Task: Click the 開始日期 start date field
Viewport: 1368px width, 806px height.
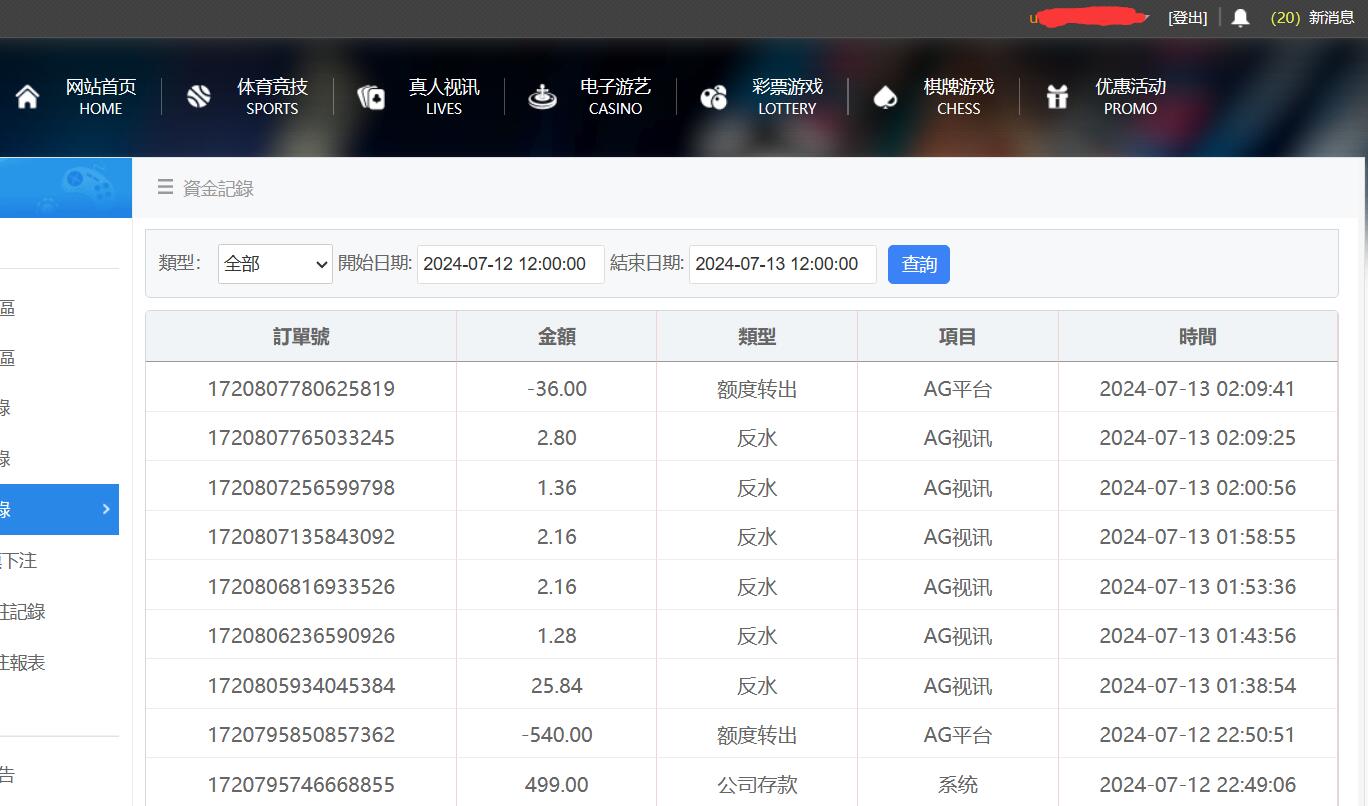Action: click(510, 264)
